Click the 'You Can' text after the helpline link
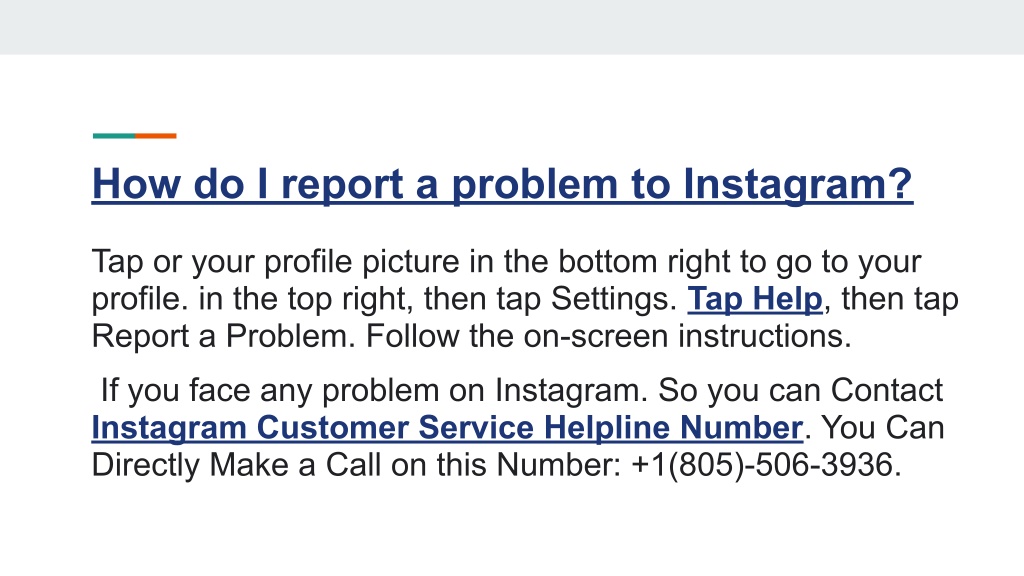This screenshot has width=1024, height=576. [882, 428]
